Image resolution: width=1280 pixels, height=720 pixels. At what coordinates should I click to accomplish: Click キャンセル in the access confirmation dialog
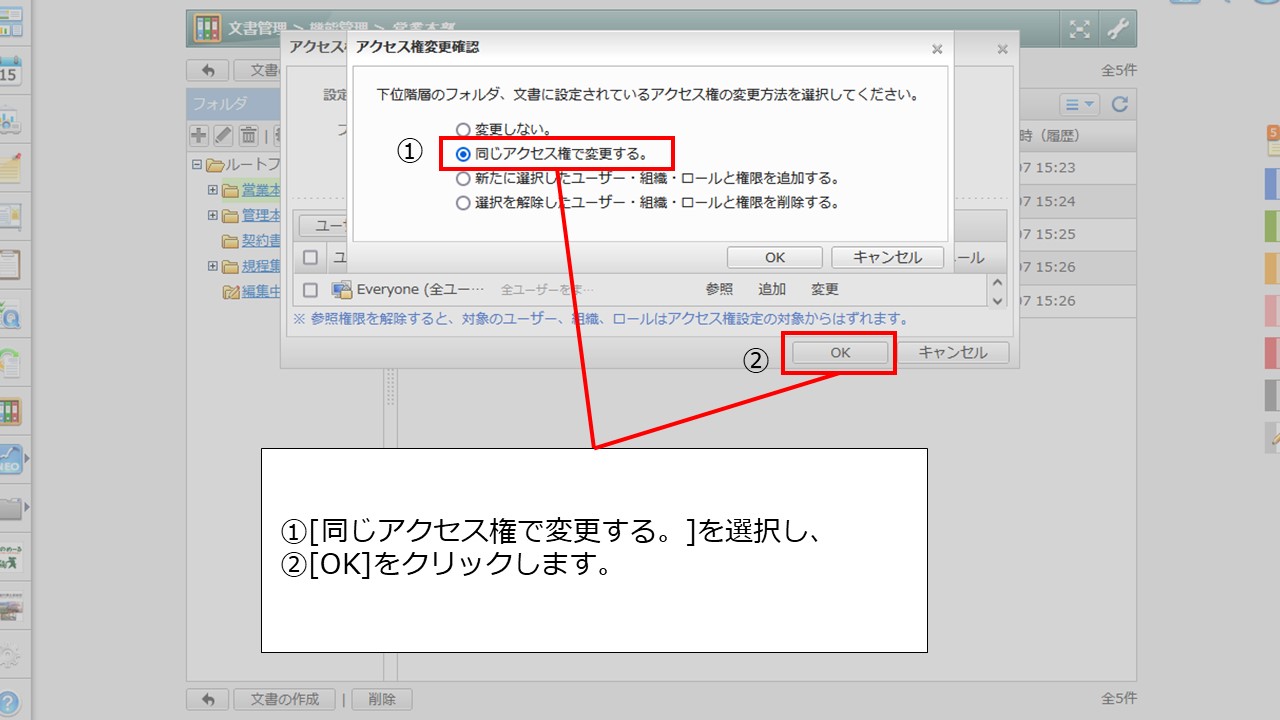click(887, 257)
